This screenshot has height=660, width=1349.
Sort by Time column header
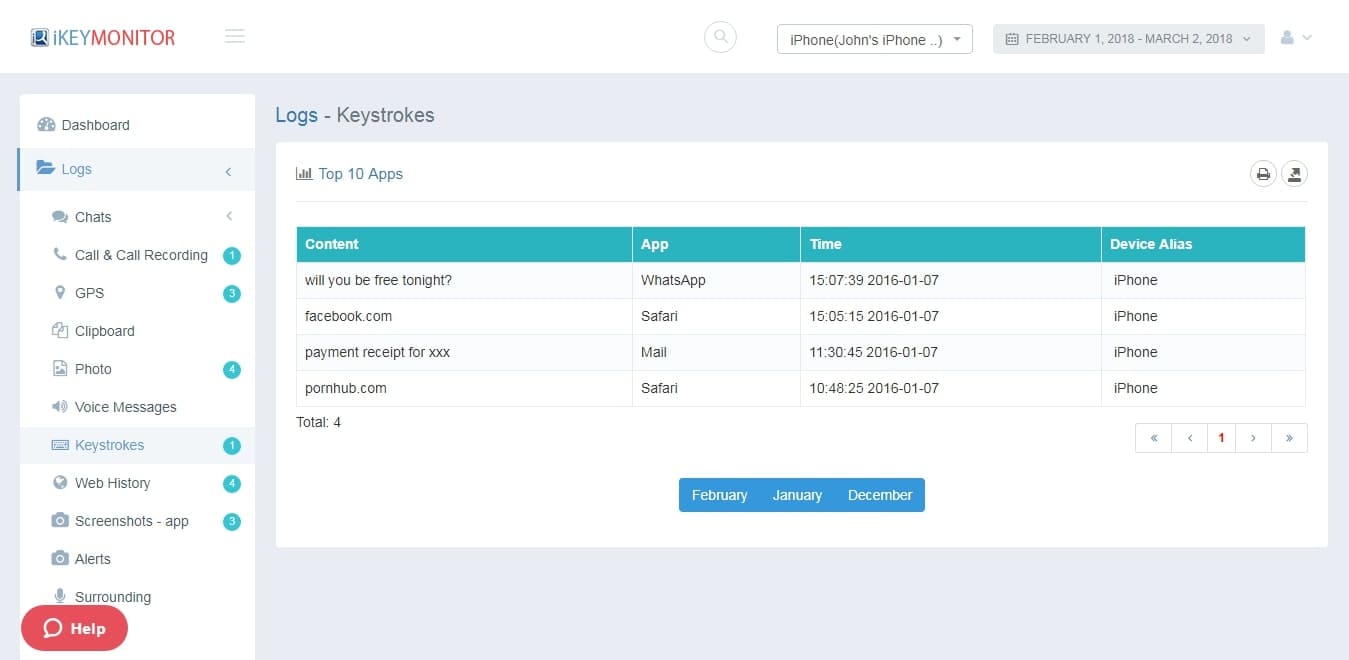(x=951, y=244)
